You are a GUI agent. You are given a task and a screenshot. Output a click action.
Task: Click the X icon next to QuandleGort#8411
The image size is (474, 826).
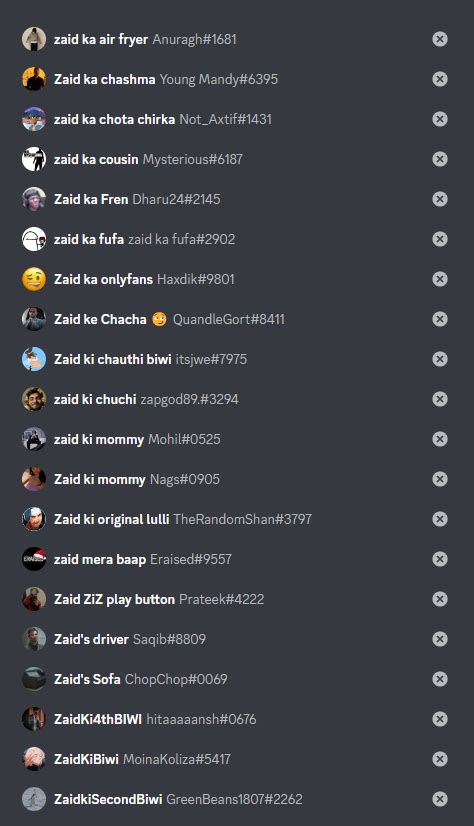pos(440,319)
